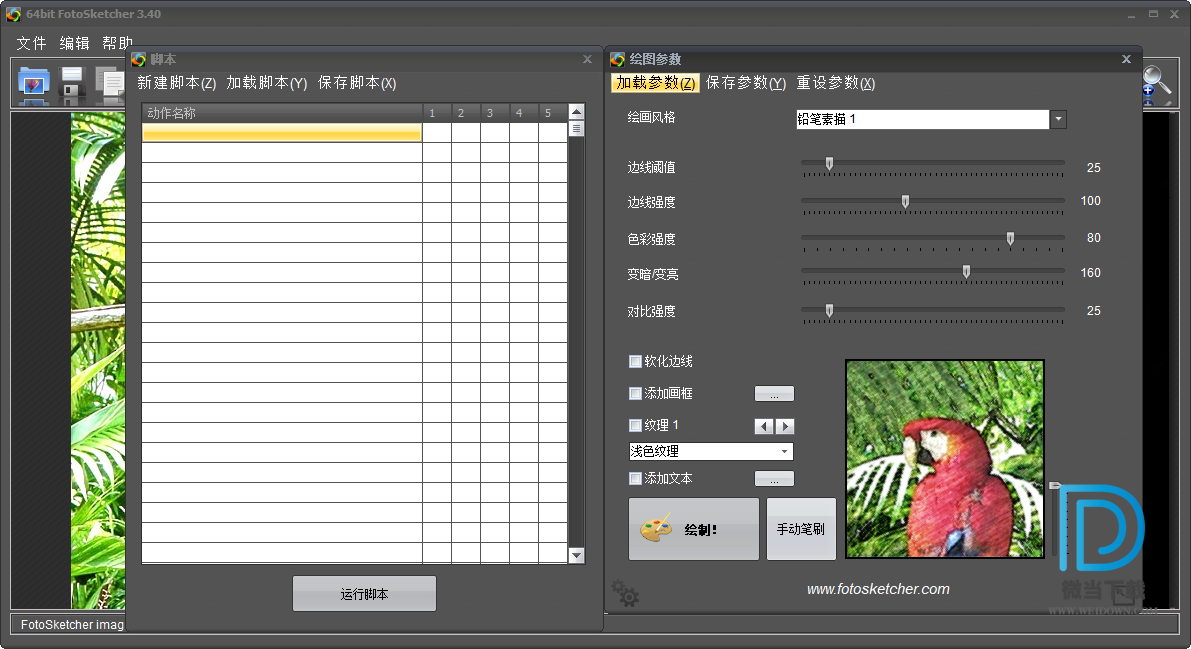Click the 绘制! palette draw button
The width and height of the screenshot is (1191, 649).
(x=693, y=529)
